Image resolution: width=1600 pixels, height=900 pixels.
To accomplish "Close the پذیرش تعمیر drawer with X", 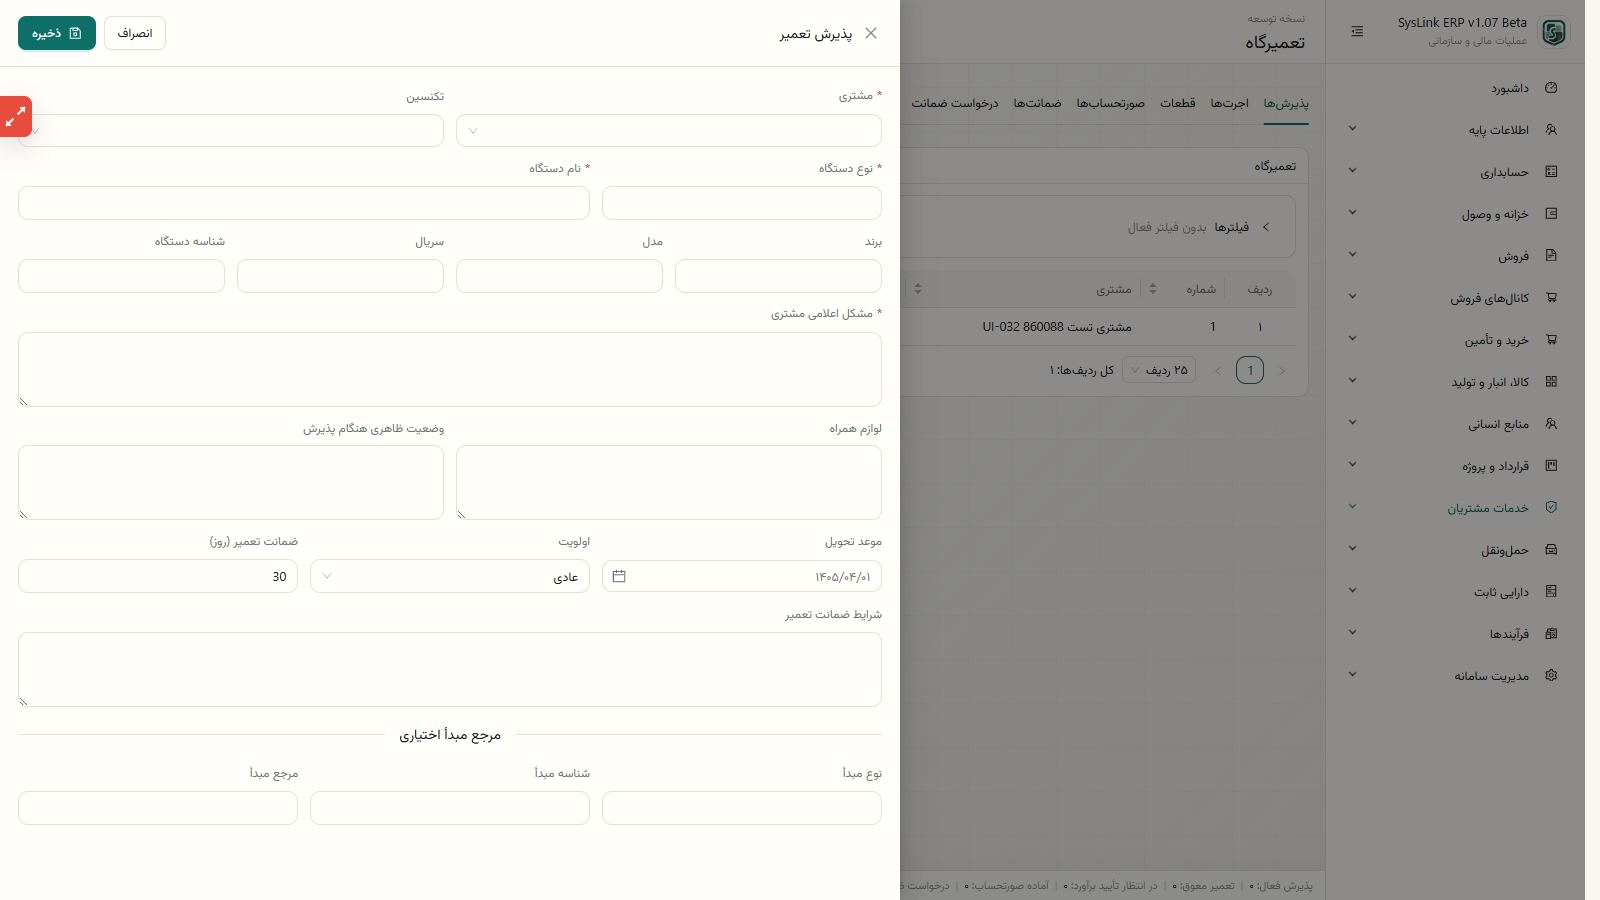I will [x=871, y=33].
